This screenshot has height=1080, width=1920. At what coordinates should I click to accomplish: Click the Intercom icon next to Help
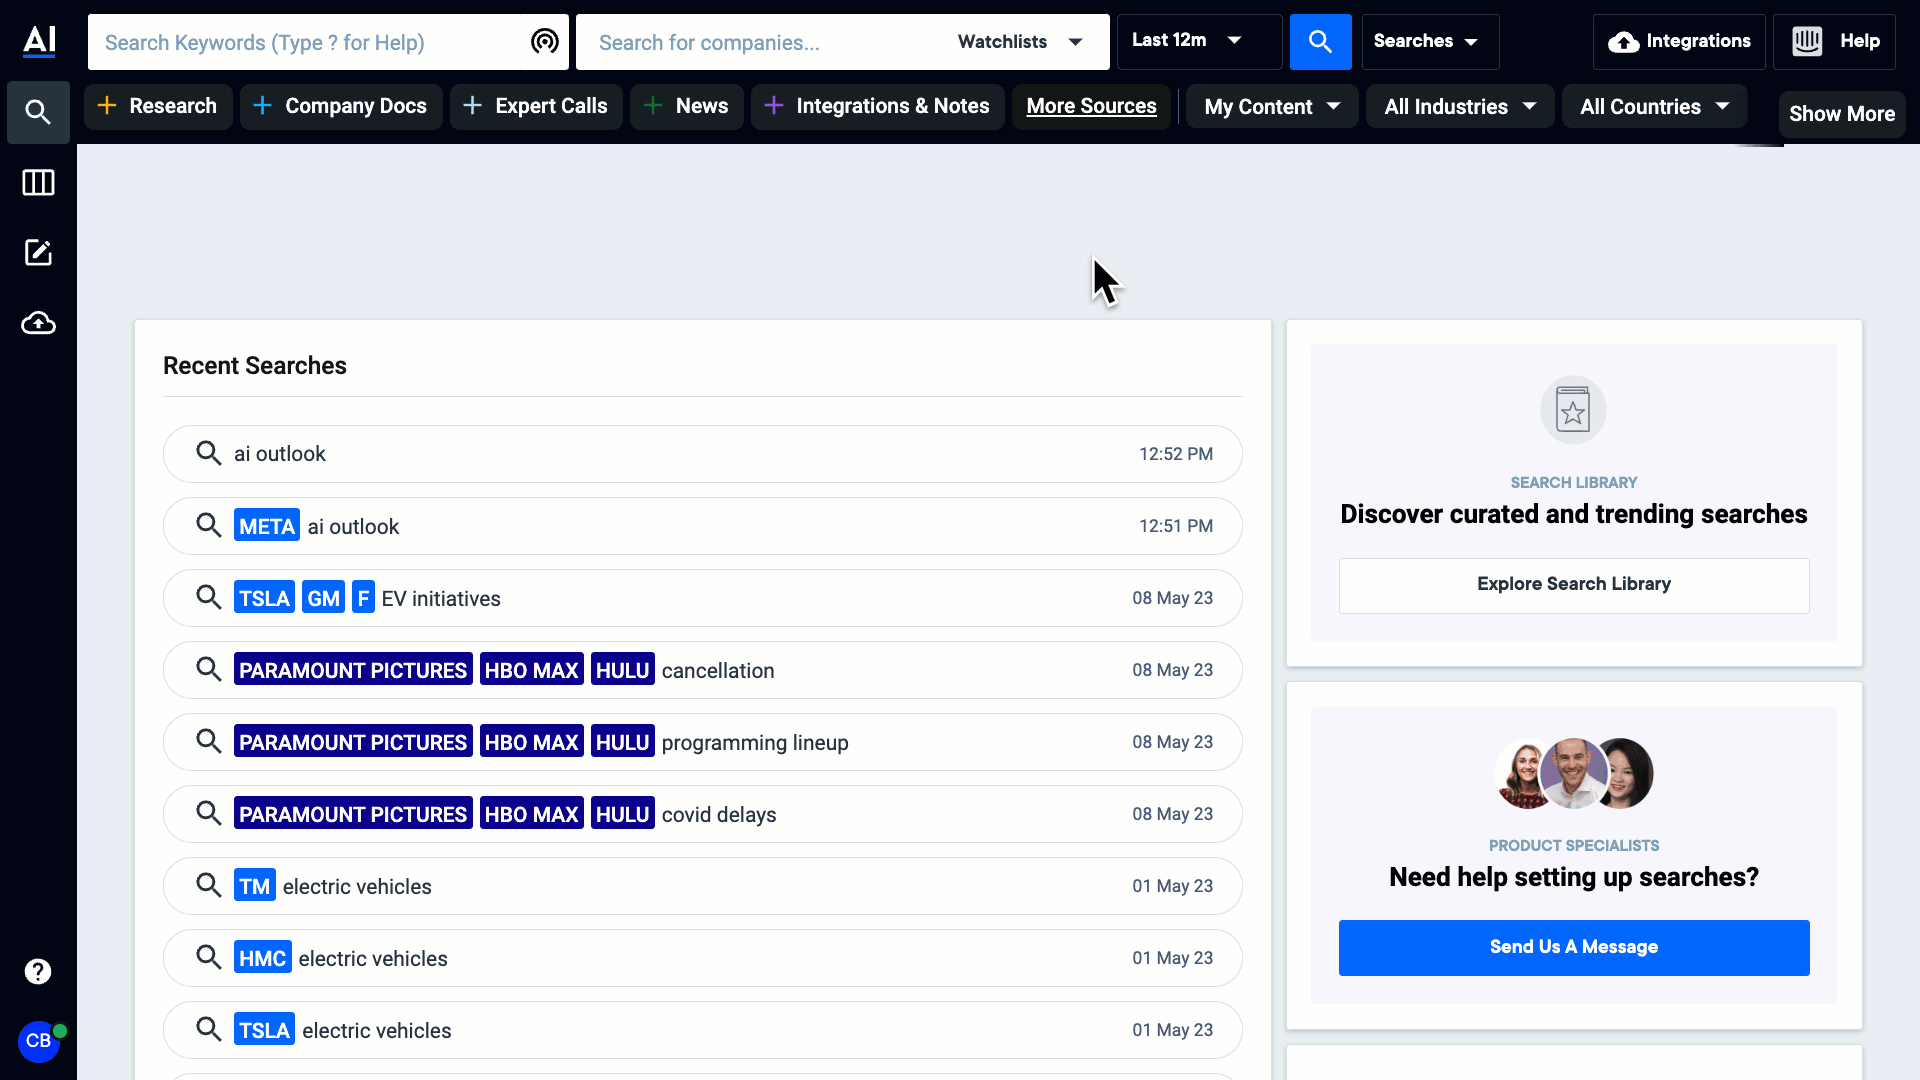(1807, 41)
